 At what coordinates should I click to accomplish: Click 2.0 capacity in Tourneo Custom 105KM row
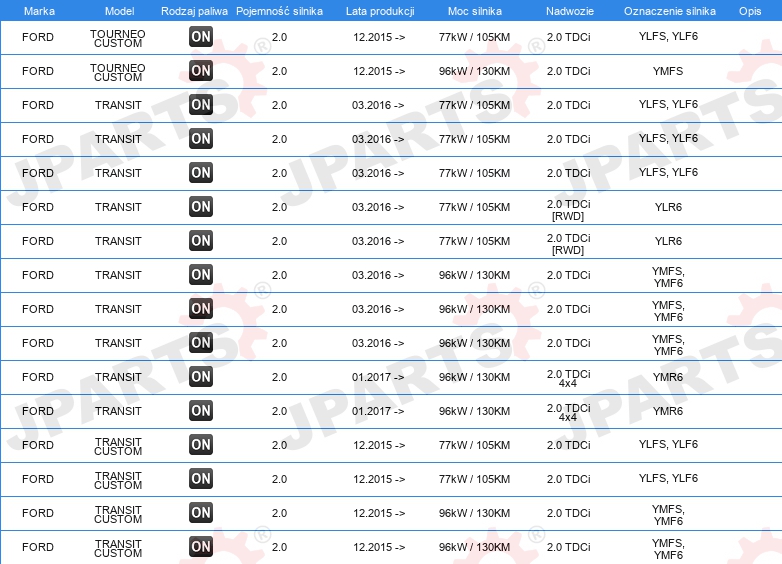click(279, 37)
